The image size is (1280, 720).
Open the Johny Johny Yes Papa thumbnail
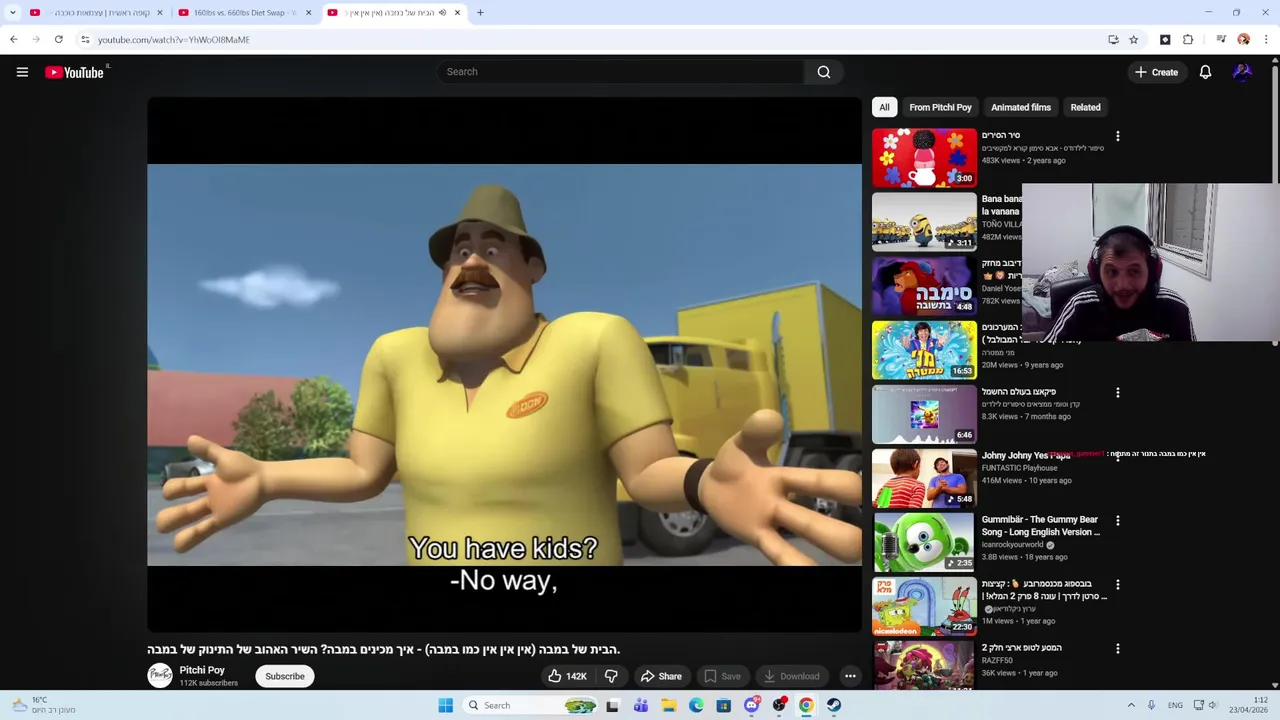(x=924, y=478)
